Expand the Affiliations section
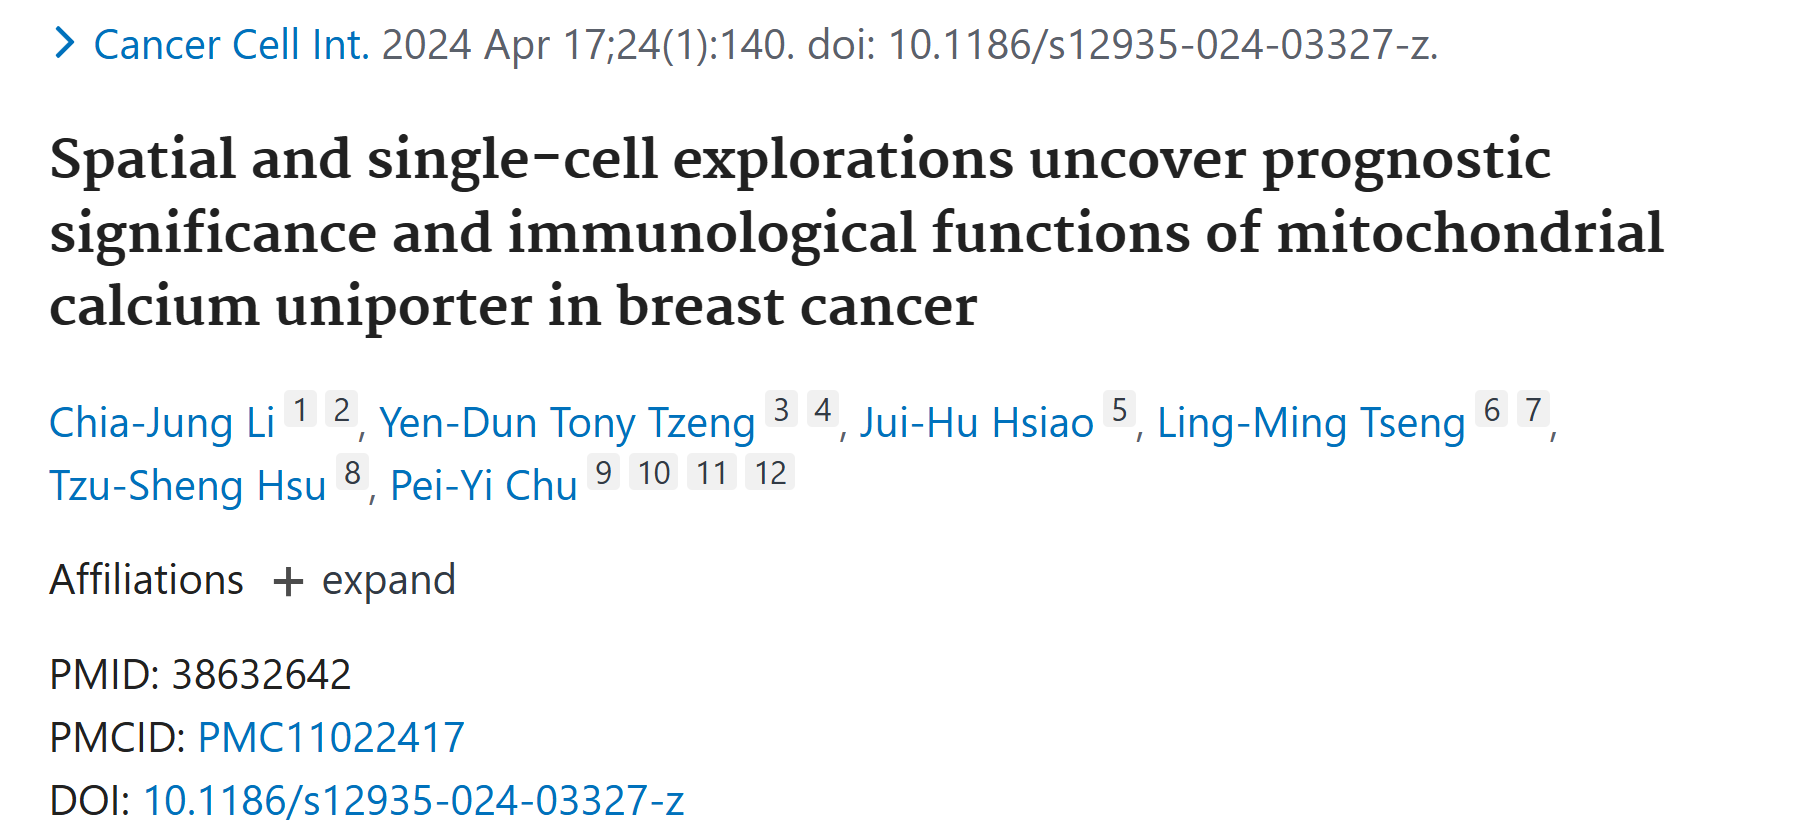 click(x=387, y=580)
